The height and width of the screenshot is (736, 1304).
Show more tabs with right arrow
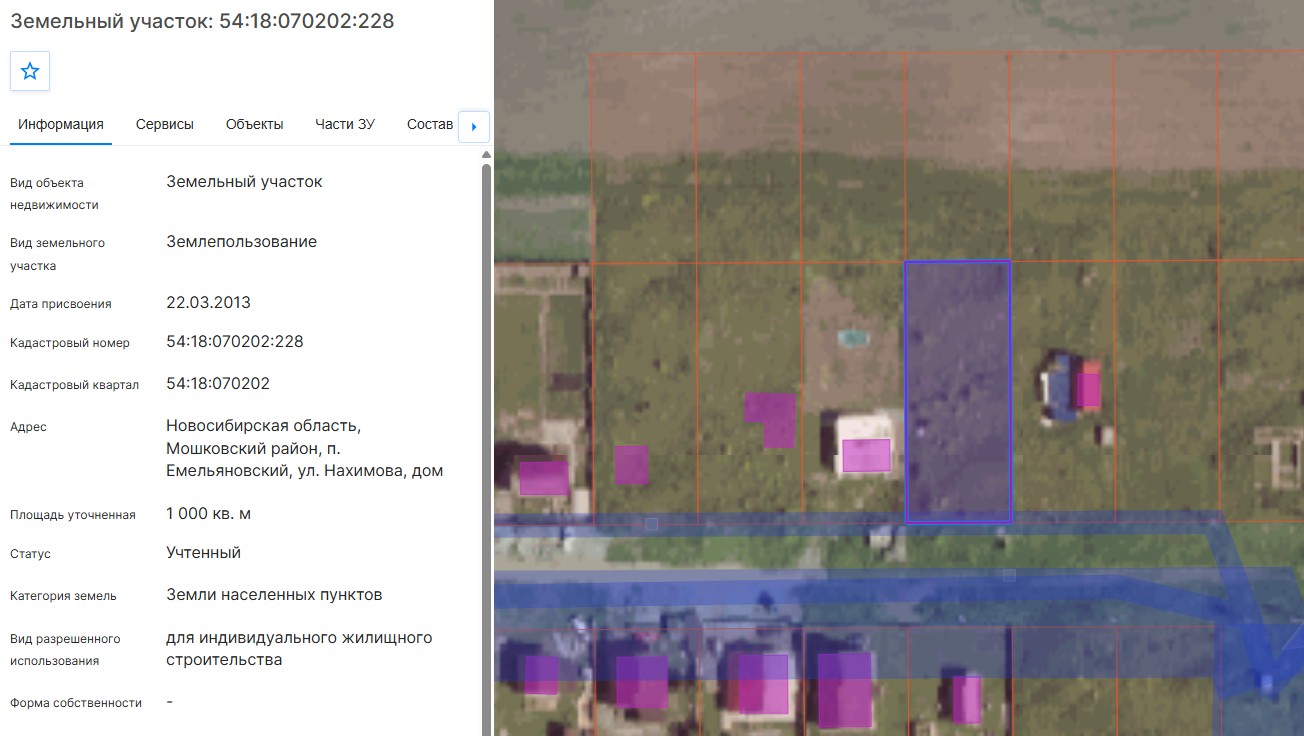(474, 126)
